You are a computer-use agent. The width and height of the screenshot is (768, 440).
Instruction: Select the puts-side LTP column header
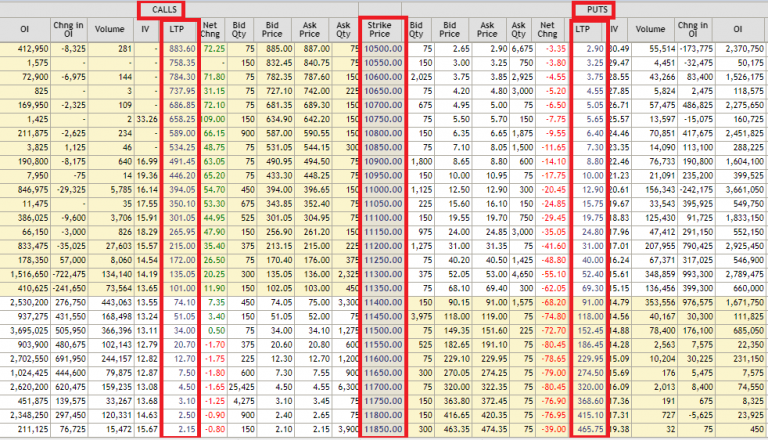[583, 29]
